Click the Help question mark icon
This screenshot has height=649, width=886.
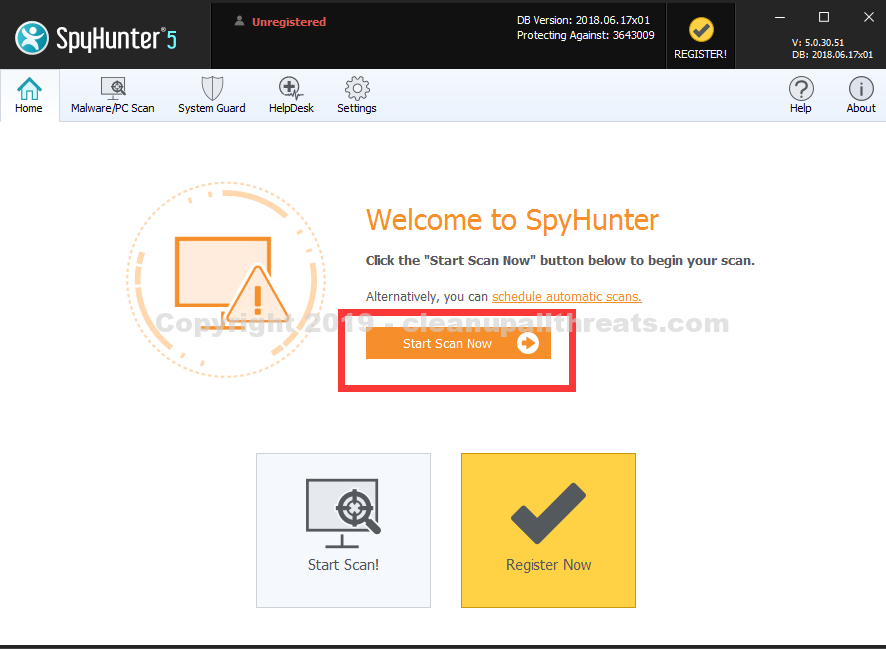800,96
